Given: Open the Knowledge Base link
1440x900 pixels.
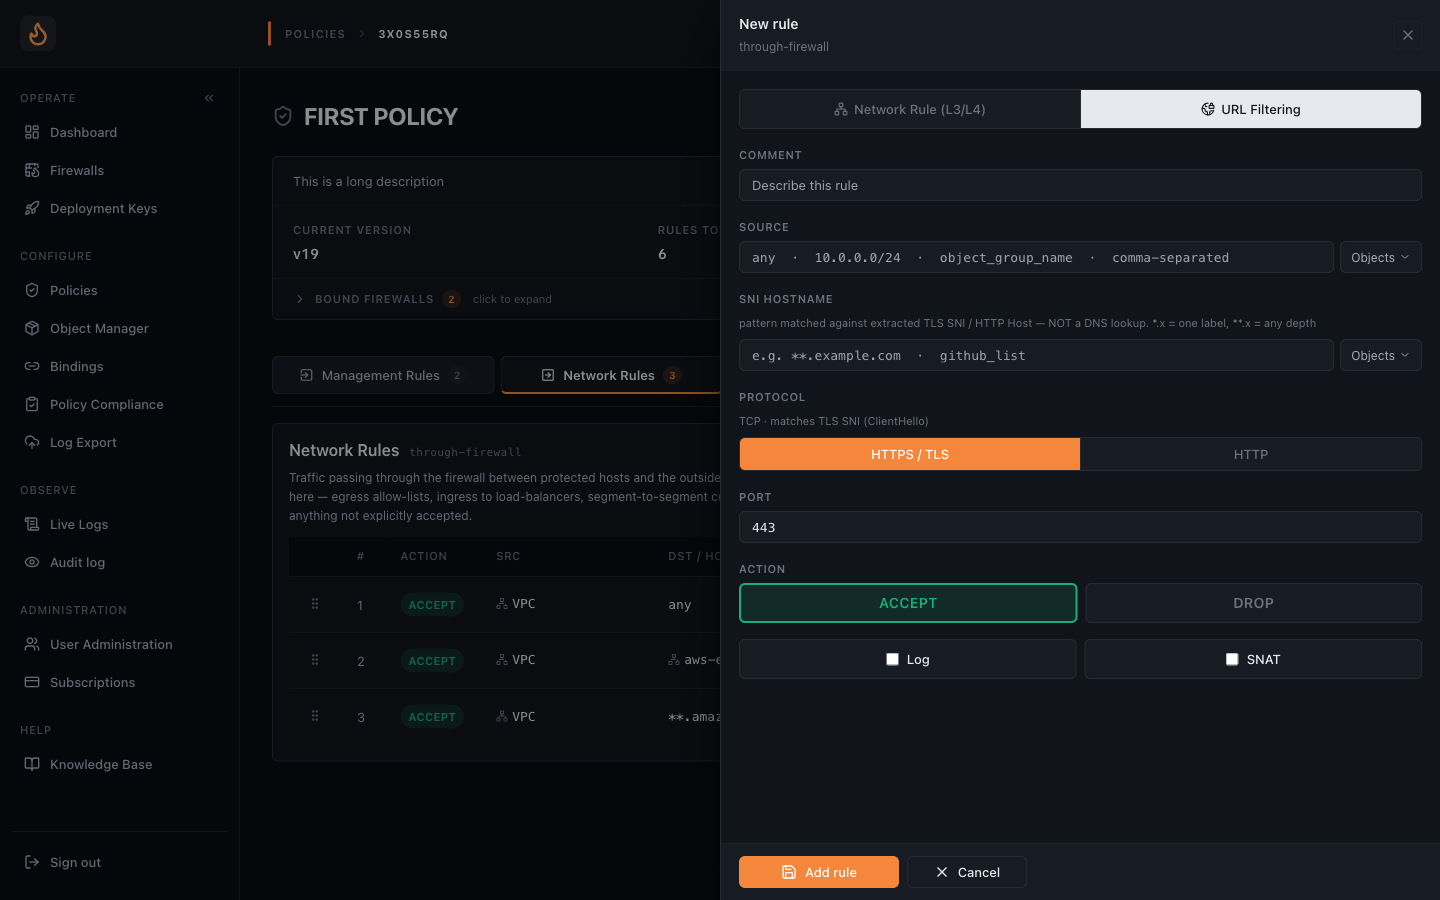Looking at the screenshot, I should tap(101, 764).
